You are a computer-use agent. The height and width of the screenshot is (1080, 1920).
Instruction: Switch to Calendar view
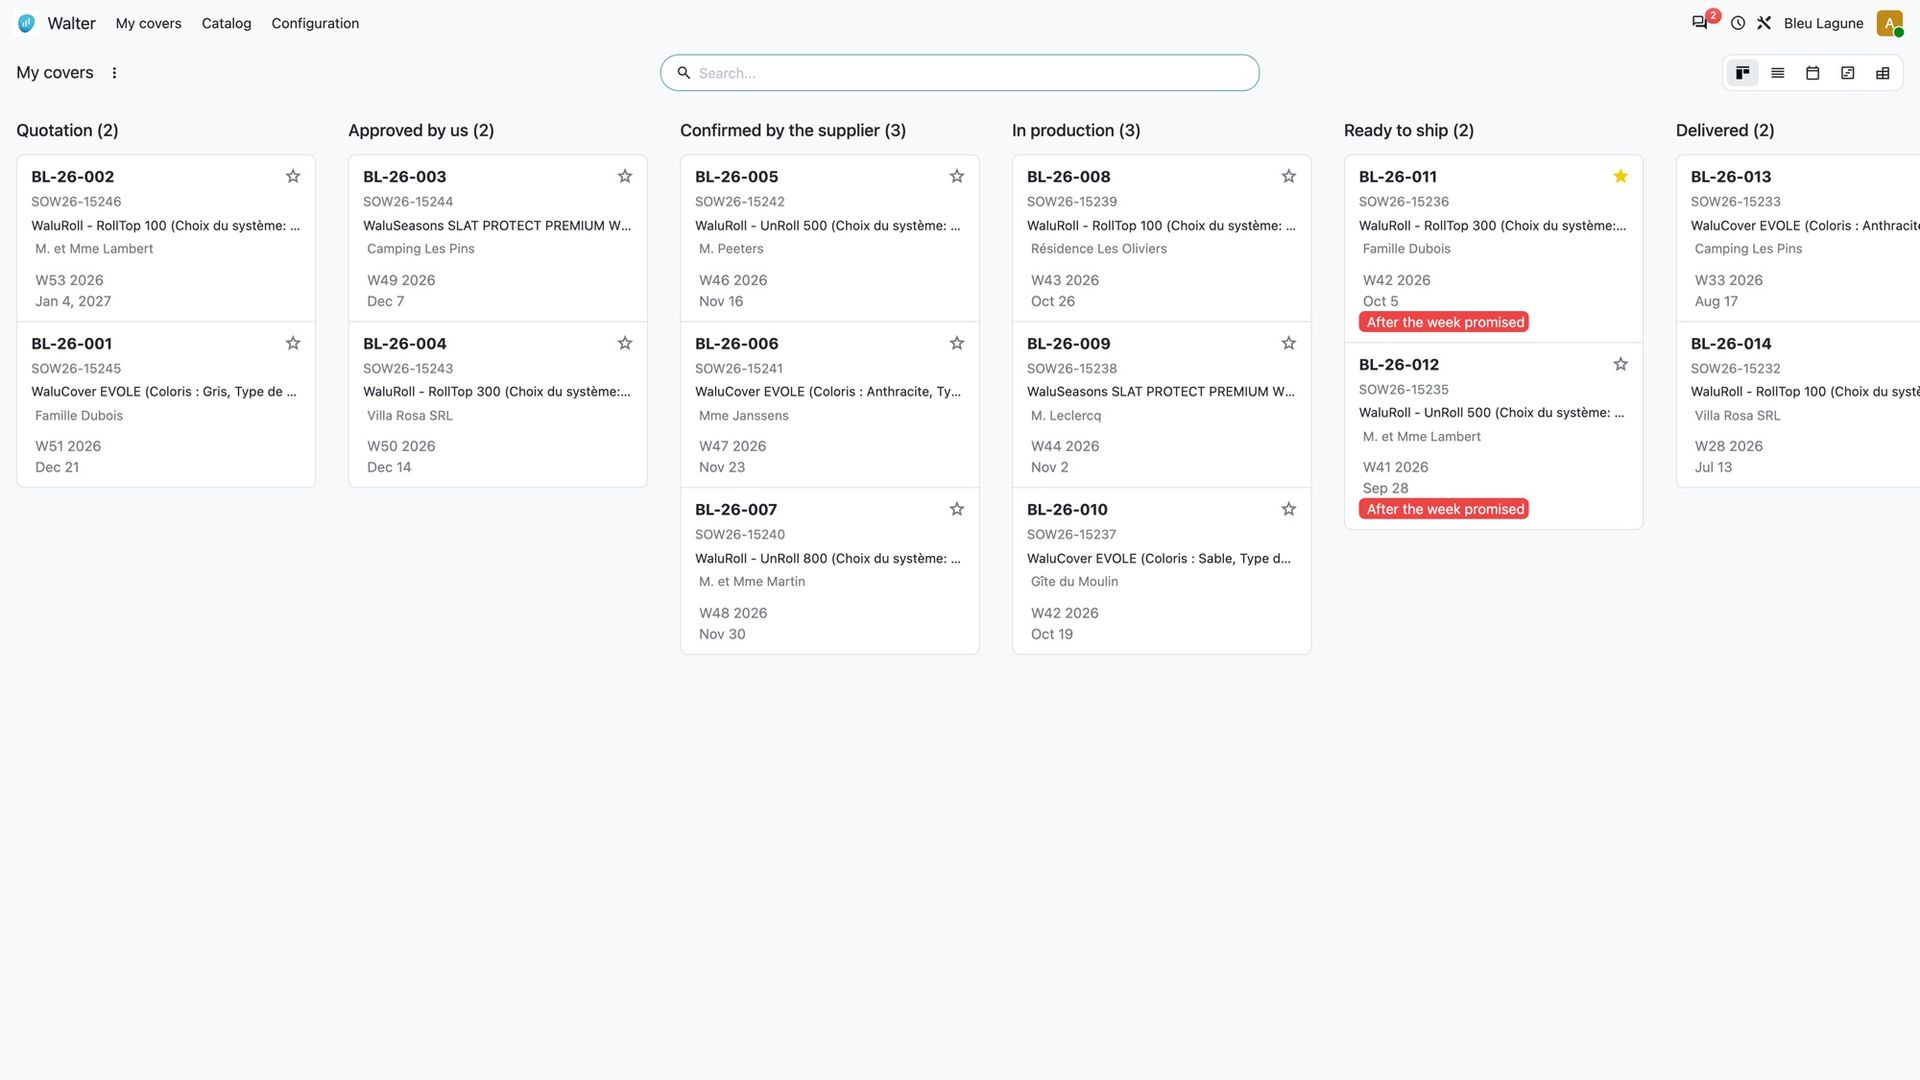click(1813, 73)
